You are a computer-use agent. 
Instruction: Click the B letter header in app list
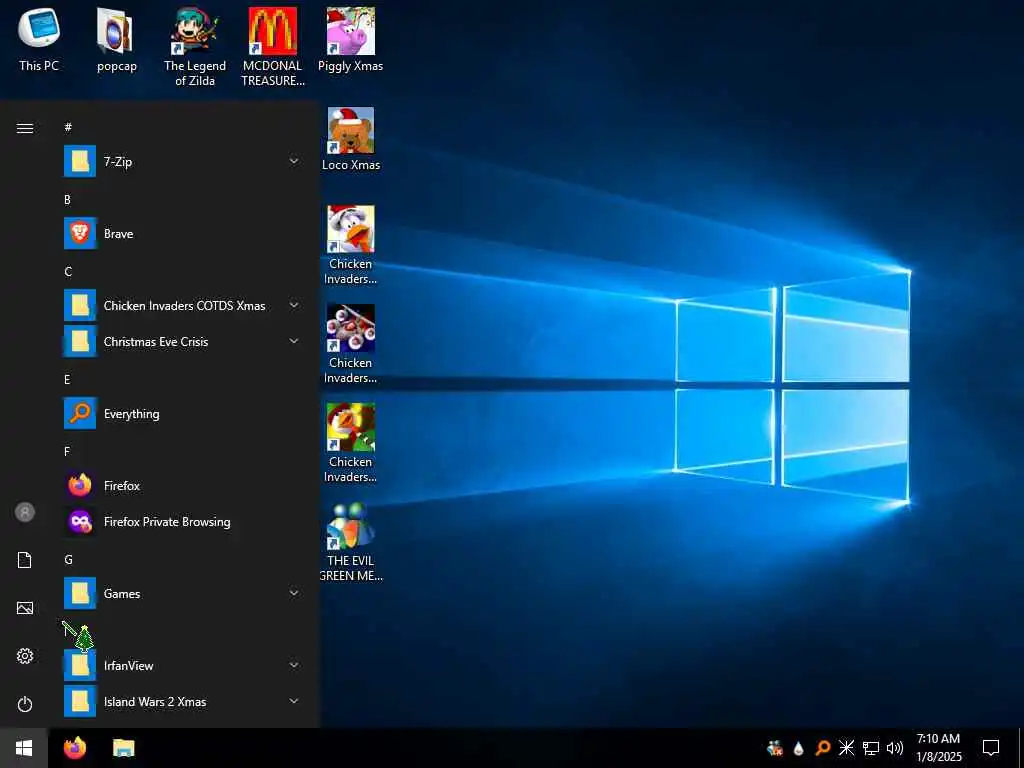point(67,200)
